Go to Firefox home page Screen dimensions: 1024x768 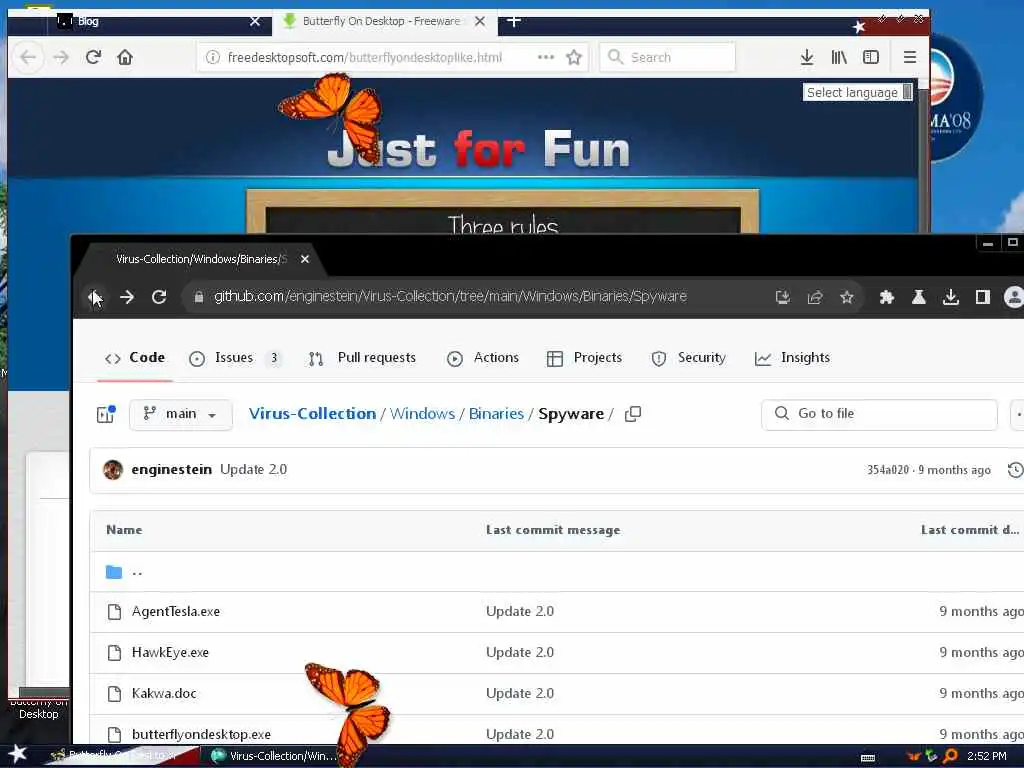click(x=125, y=57)
